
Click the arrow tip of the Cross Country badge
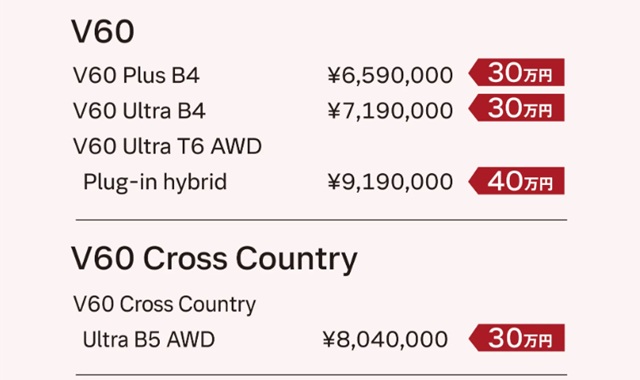point(473,338)
